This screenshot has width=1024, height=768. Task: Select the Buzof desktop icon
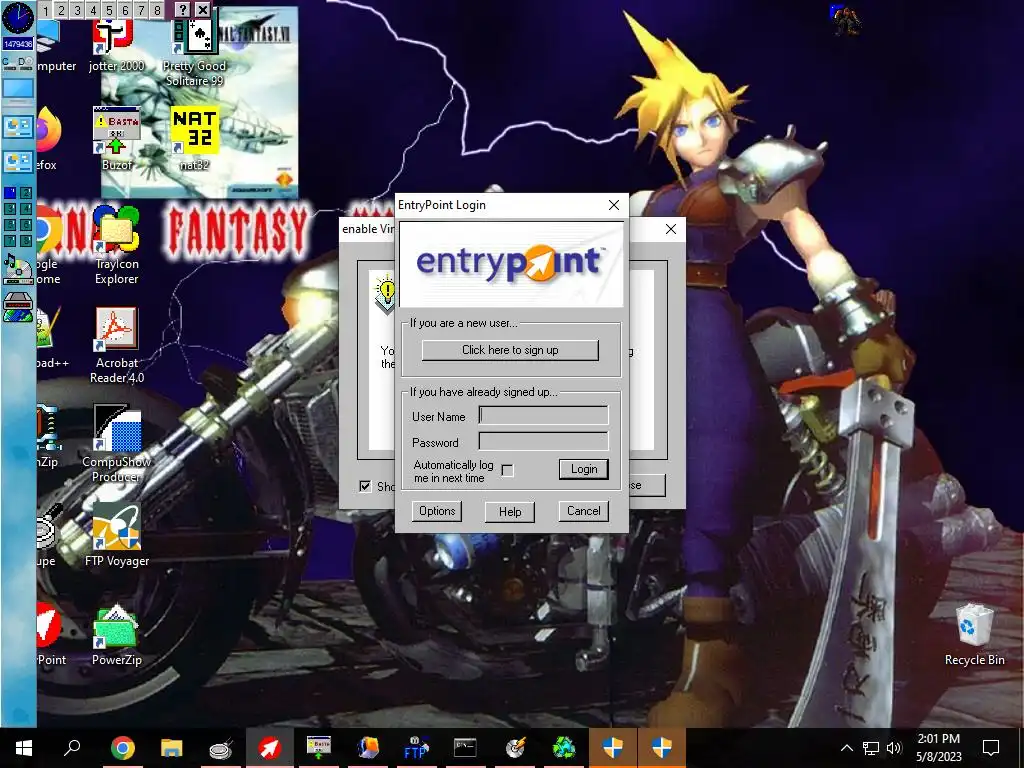[x=116, y=138]
